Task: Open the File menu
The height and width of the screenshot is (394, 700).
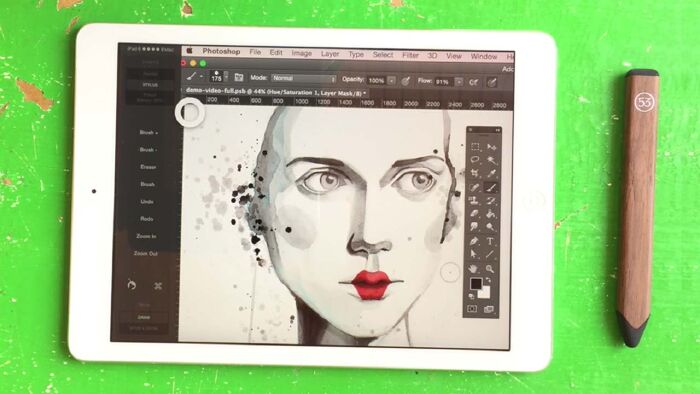Action: point(255,52)
